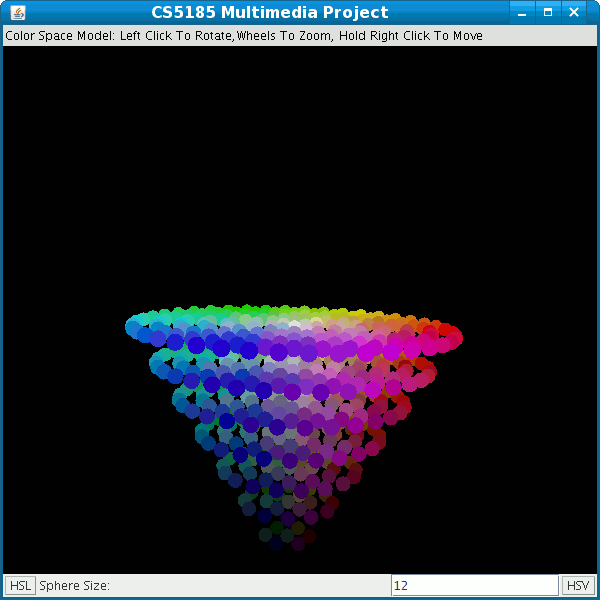Click the Sphere Size label
The width and height of the screenshot is (600, 600).
pyautogui.click(x=74, y=585)
